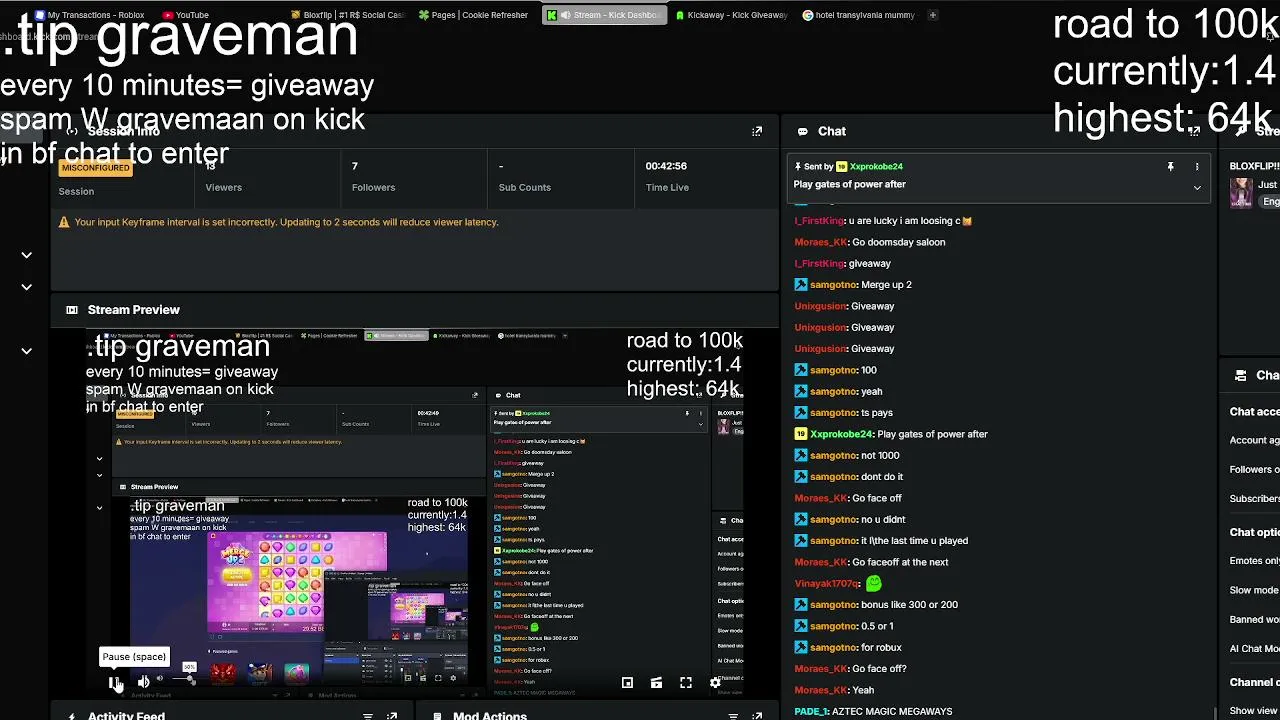Click the Sub Counts stat
This screenshot has height=720, width=1280.
(x=525, y=187)
